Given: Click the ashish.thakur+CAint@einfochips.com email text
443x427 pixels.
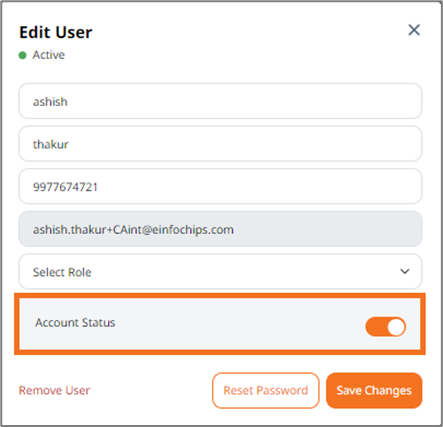Looking at the screenshot, I should click(133, 230).
